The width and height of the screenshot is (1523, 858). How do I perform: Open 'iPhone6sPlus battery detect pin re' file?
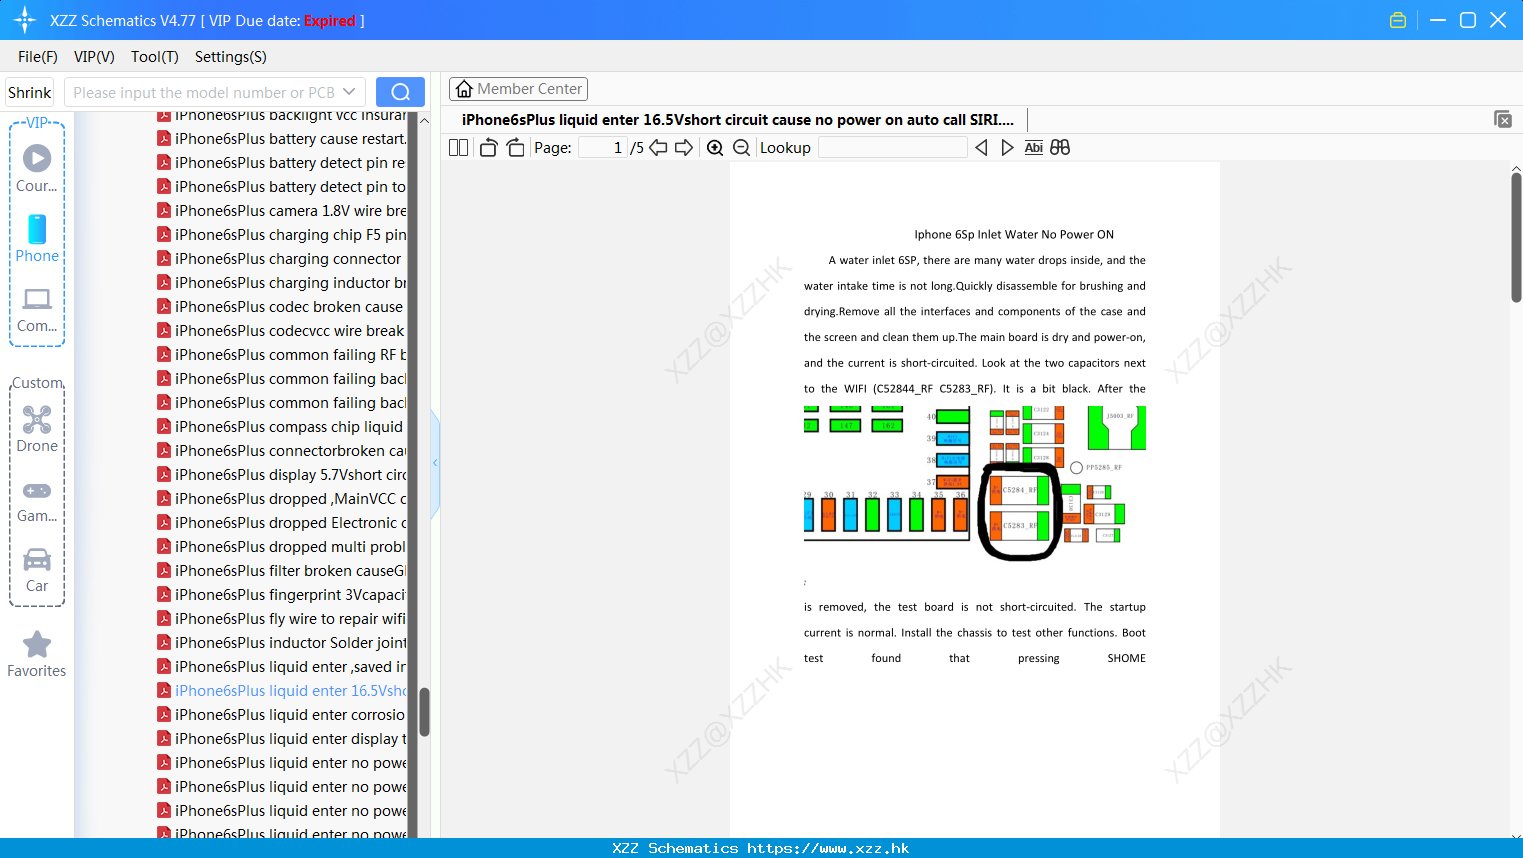[x=282, y=163]
